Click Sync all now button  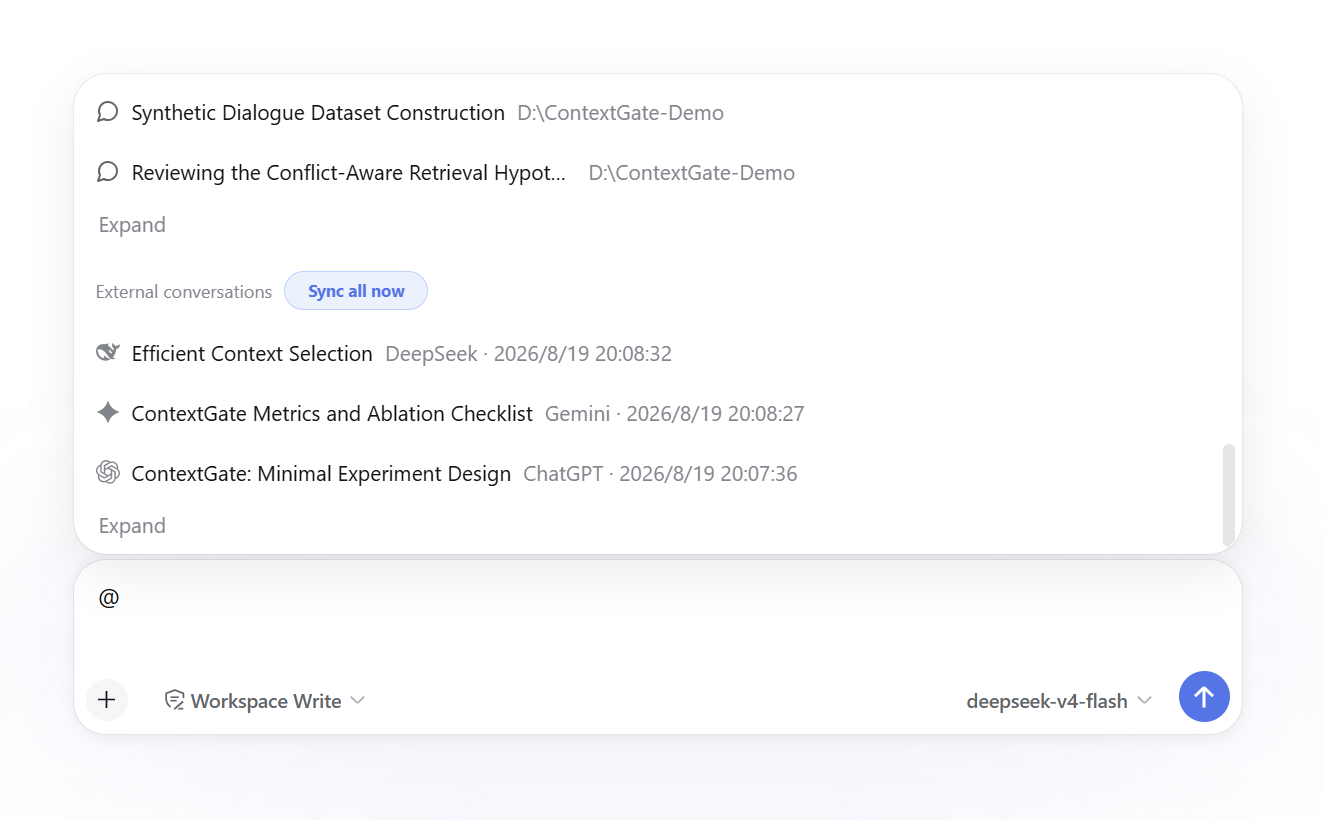click(356, 291)
